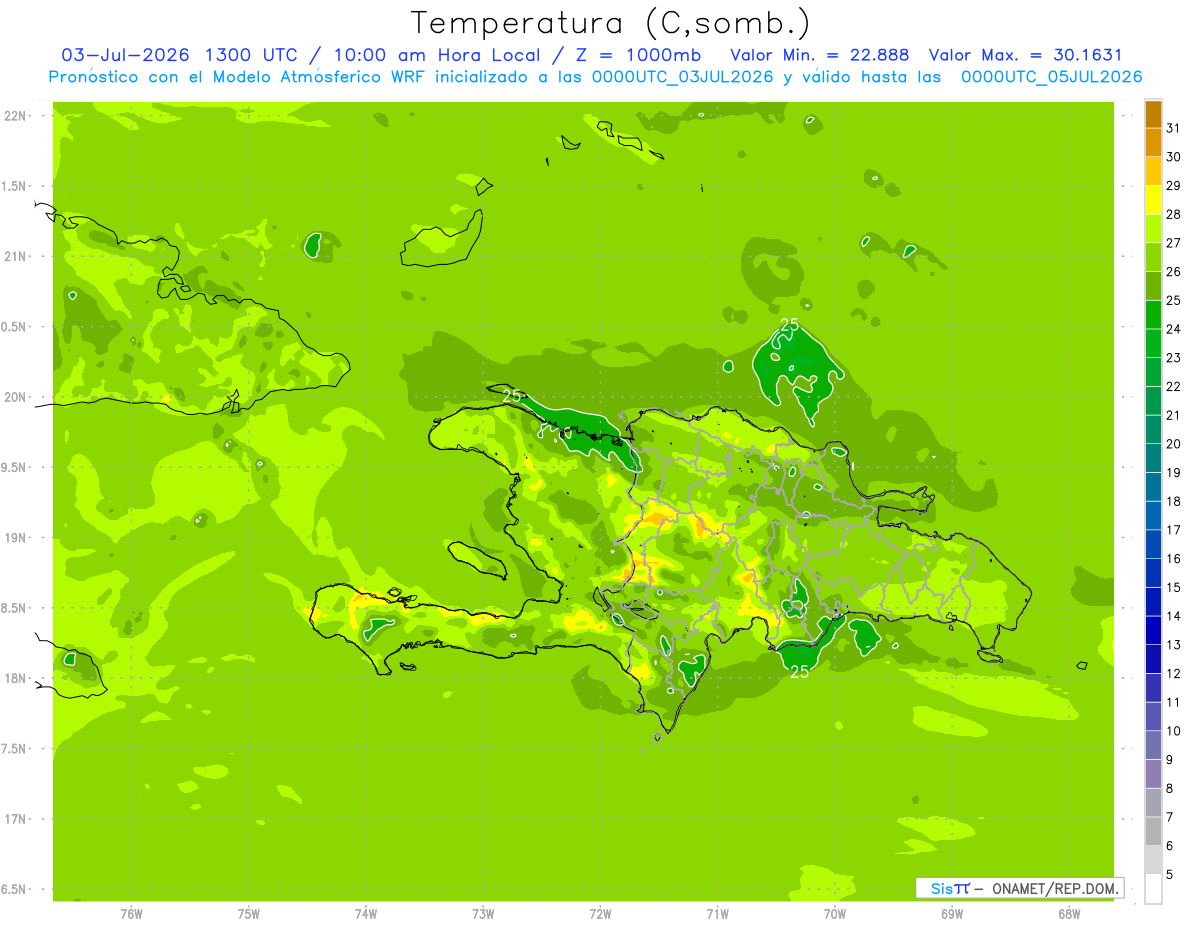Pick the legend swatch between 29 and 30
This screenshot has height=927, width=1200.
tap(1153, 172)
